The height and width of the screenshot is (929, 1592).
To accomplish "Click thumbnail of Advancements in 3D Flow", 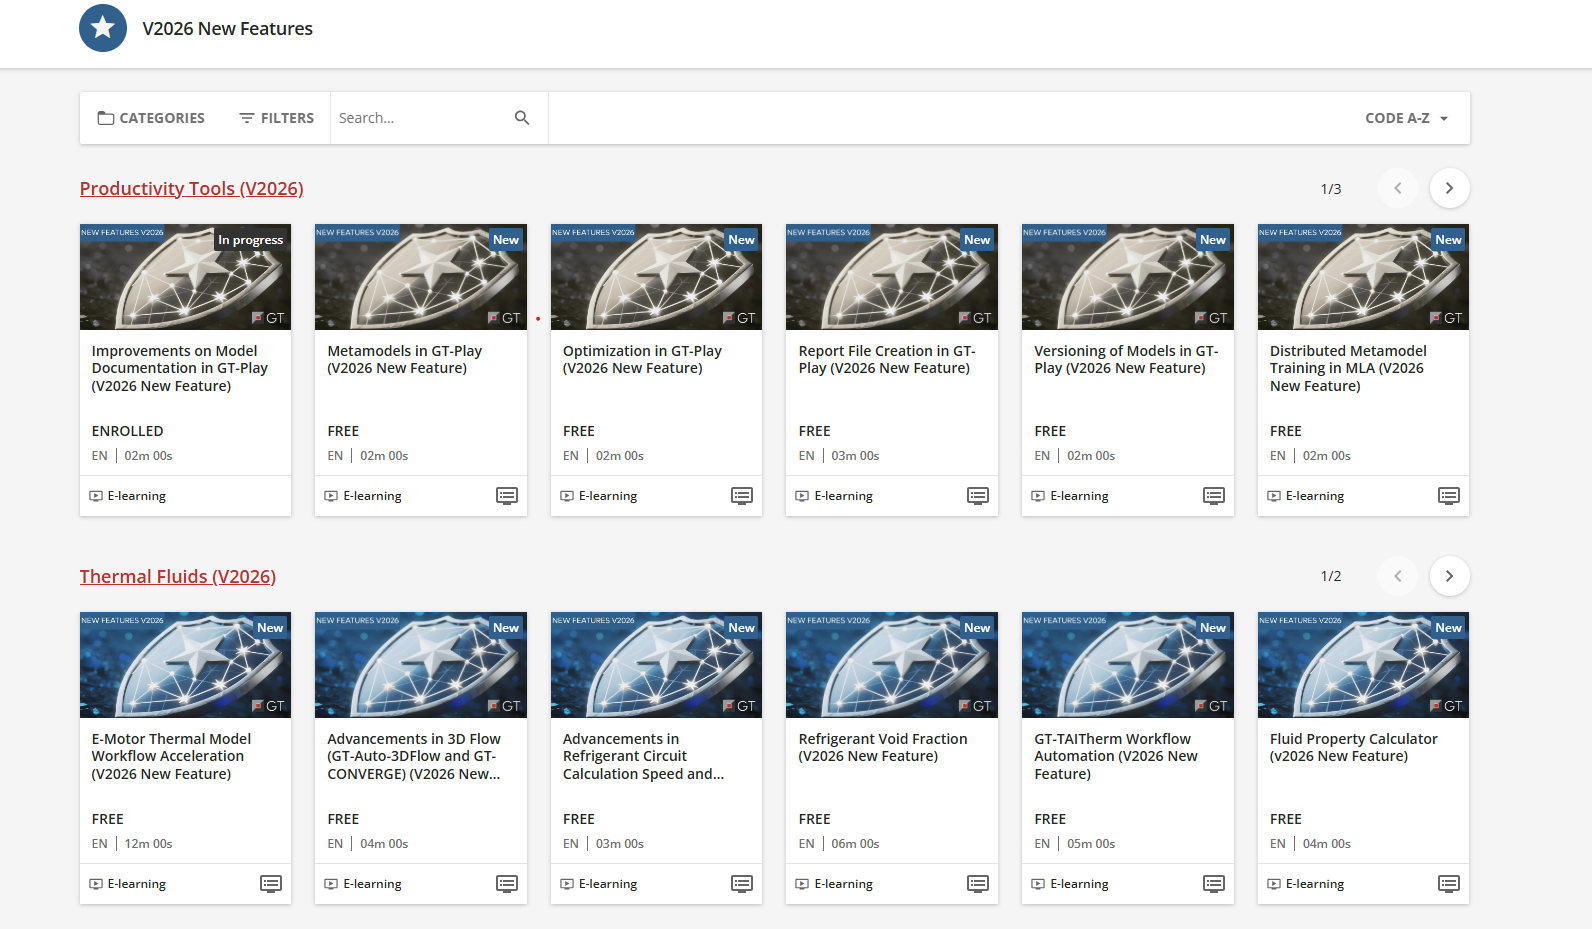I will pyautogui.click(x=421, y=665).
